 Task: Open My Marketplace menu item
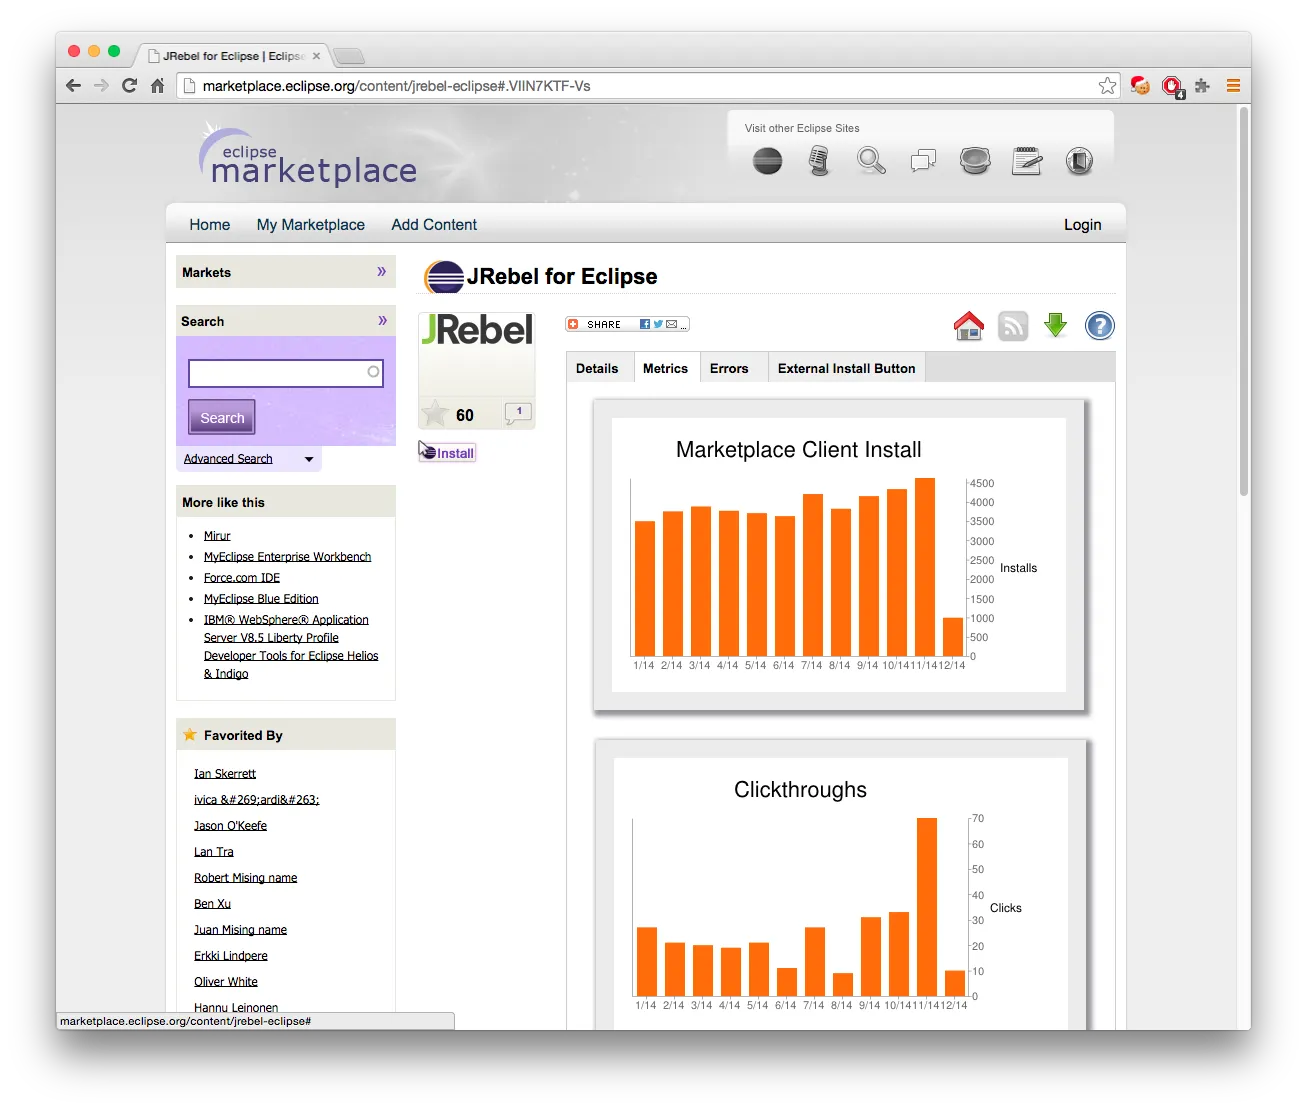tap(311, 225)
